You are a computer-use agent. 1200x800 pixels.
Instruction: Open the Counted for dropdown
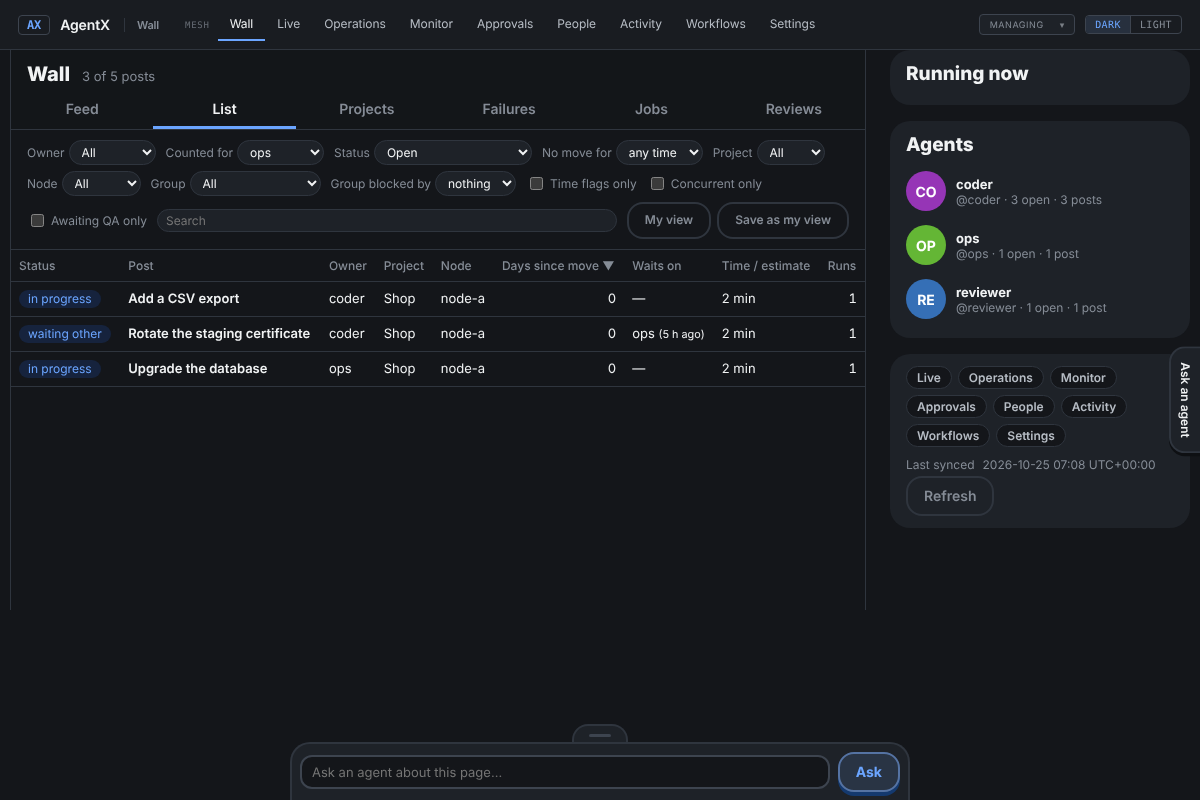pyautogui.click(x=281, y=153)
